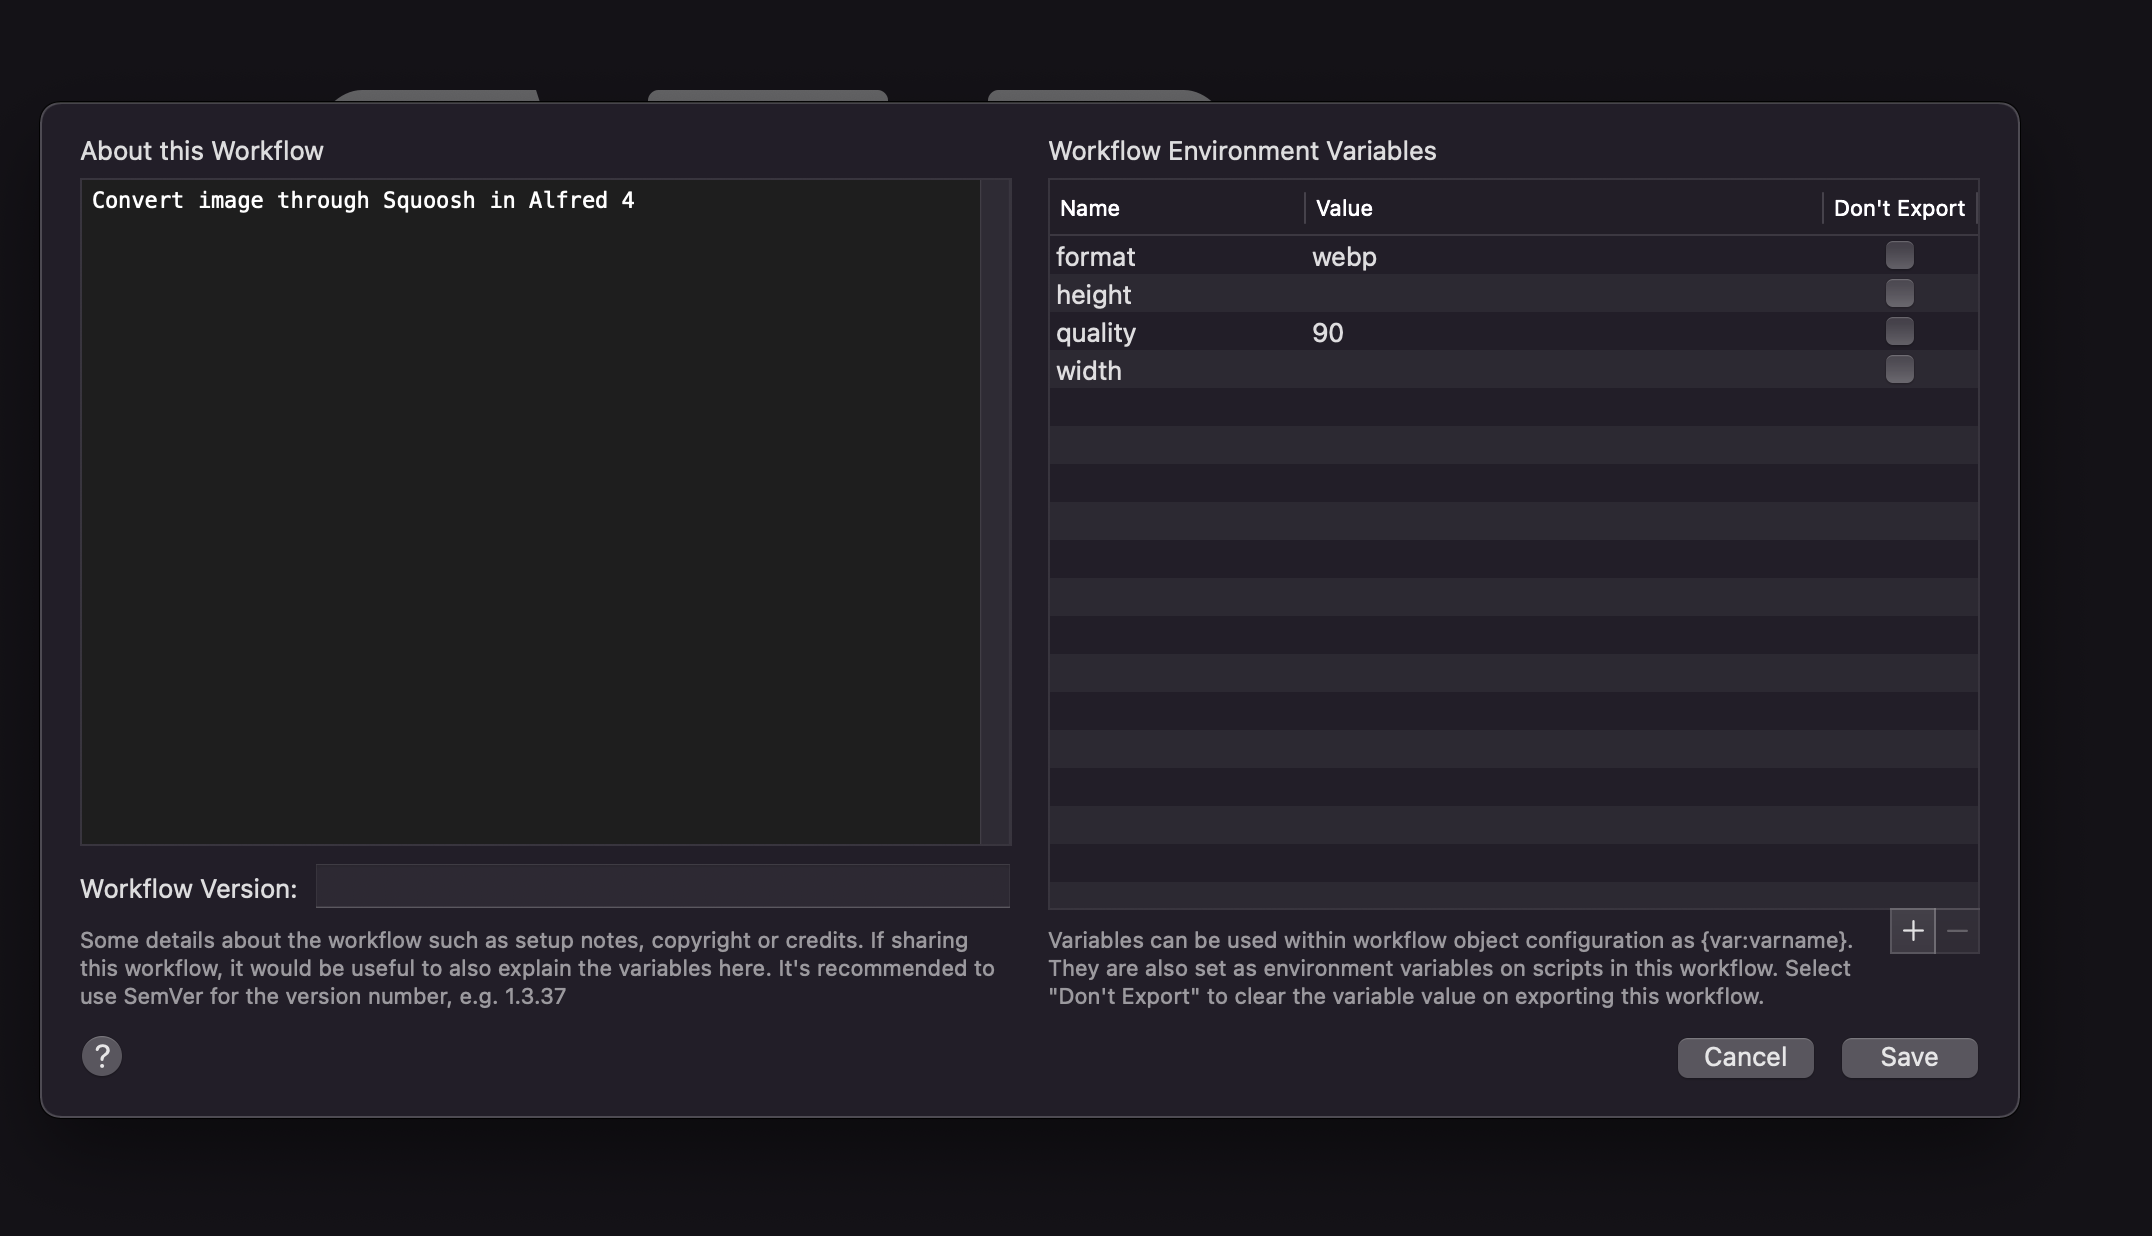Sort by the Name column header
The width and height of the screenshot is (2152, 1236).
coord(1089,208)
